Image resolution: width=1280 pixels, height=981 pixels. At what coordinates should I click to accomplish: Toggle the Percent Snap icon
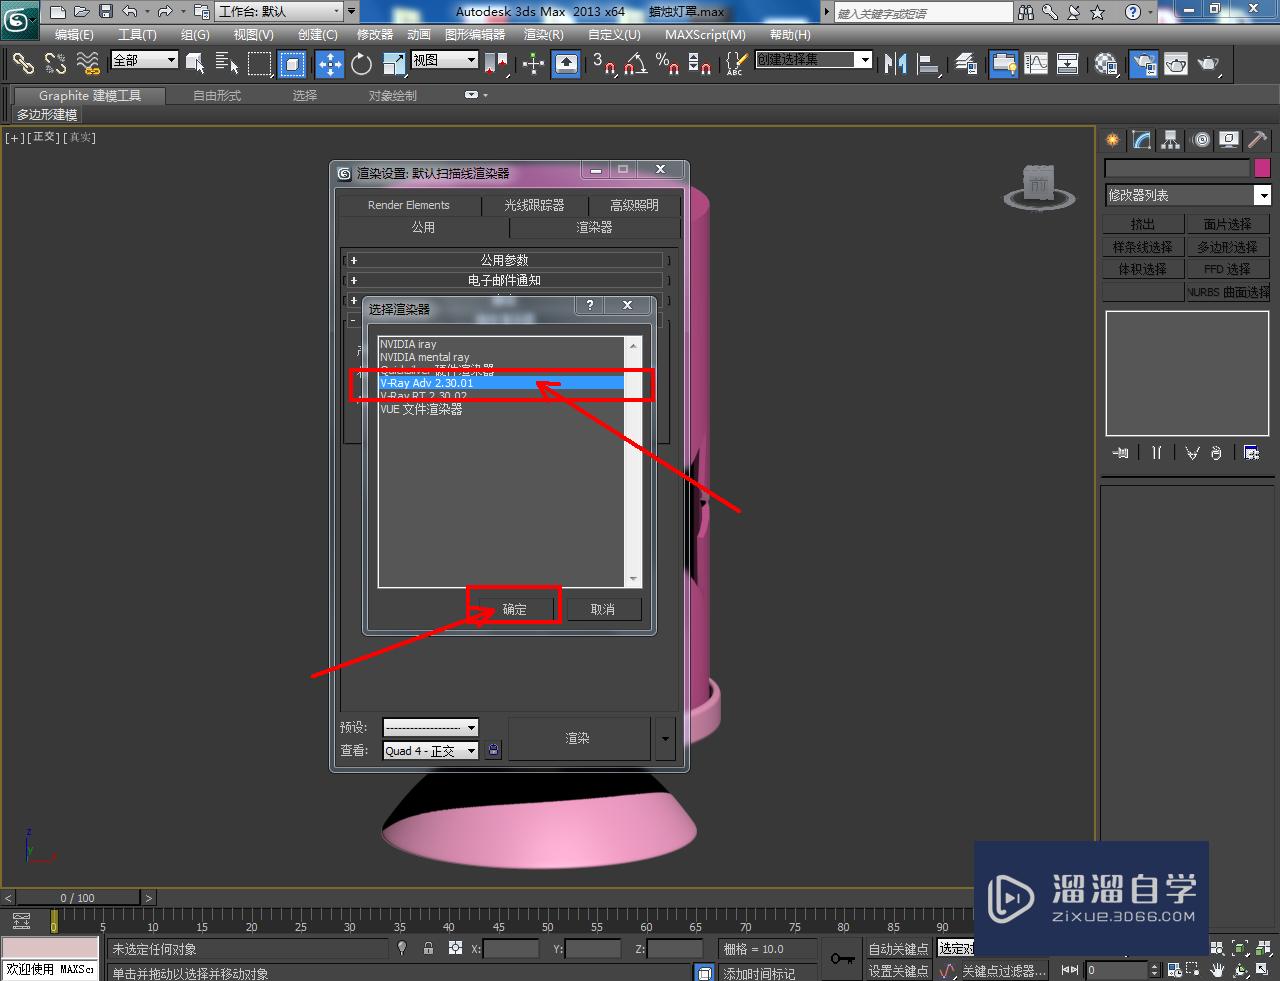[x=667, y=64]
